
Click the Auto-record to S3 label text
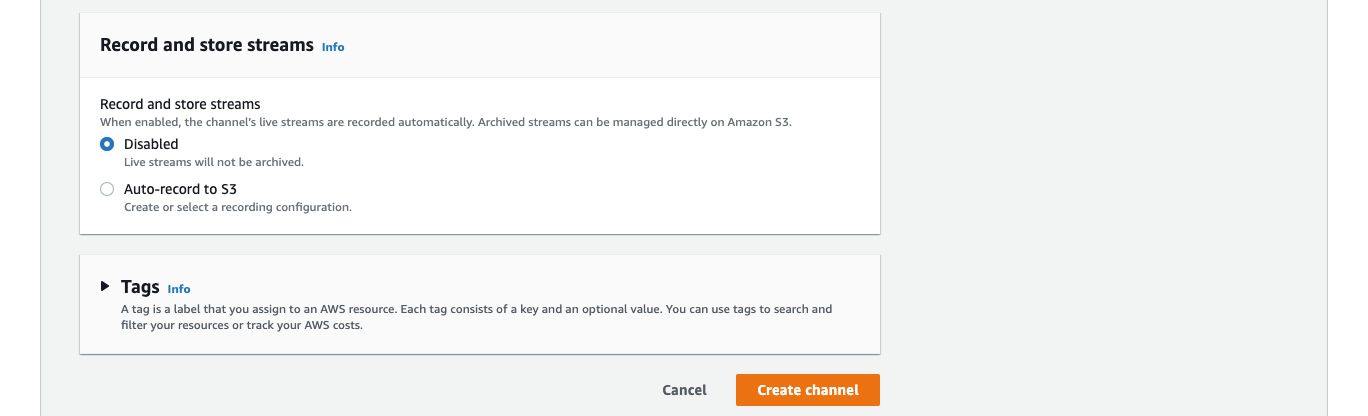click(180, 188)
